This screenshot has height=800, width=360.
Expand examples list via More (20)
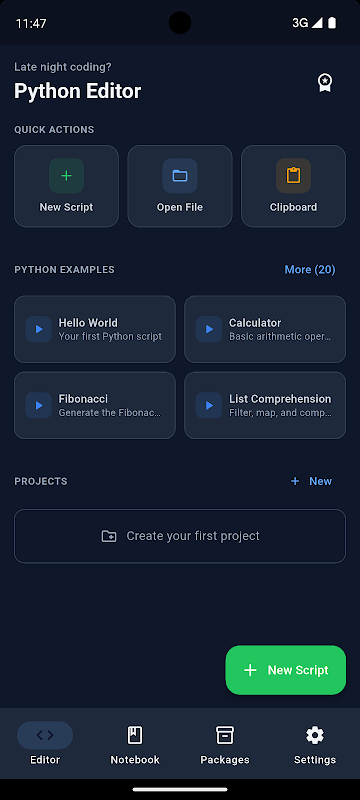click(x=310, y=269)
